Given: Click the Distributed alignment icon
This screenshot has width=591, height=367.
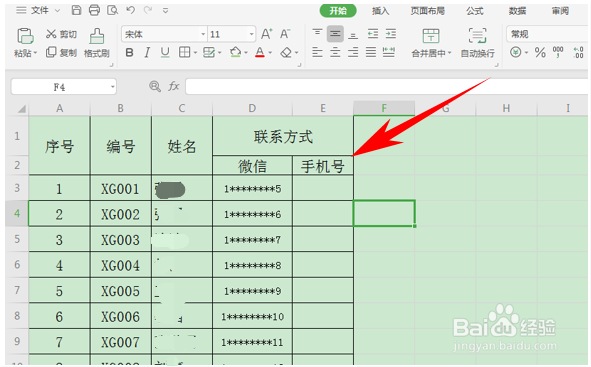Looking at the screenshot, I should coord(389,52).
